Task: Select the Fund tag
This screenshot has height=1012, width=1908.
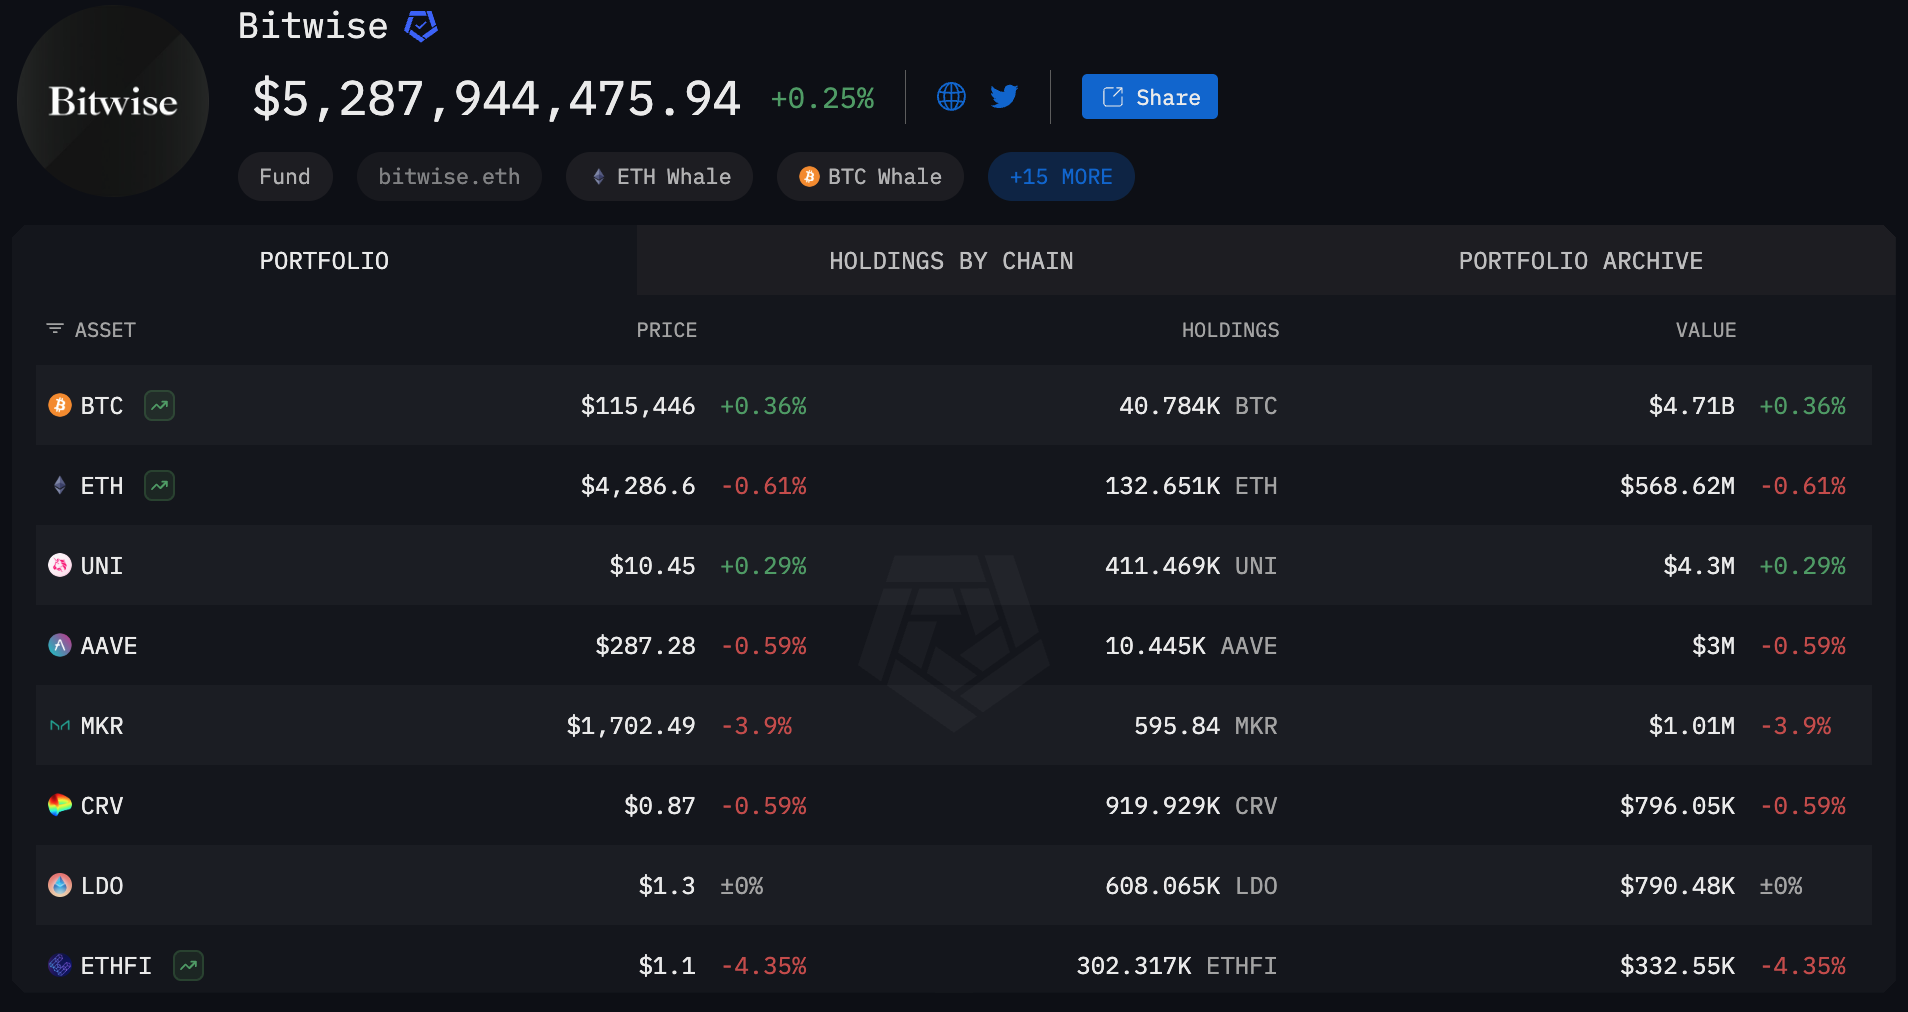Action: coord(285,177)
